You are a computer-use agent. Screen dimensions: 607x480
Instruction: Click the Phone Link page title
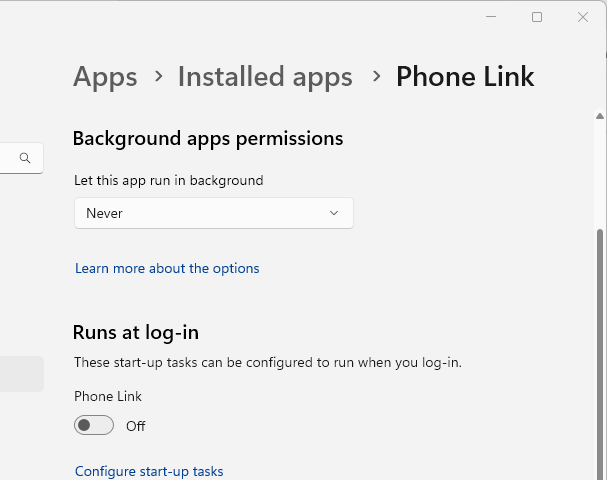pyautogui.click(x=465, y=77)
